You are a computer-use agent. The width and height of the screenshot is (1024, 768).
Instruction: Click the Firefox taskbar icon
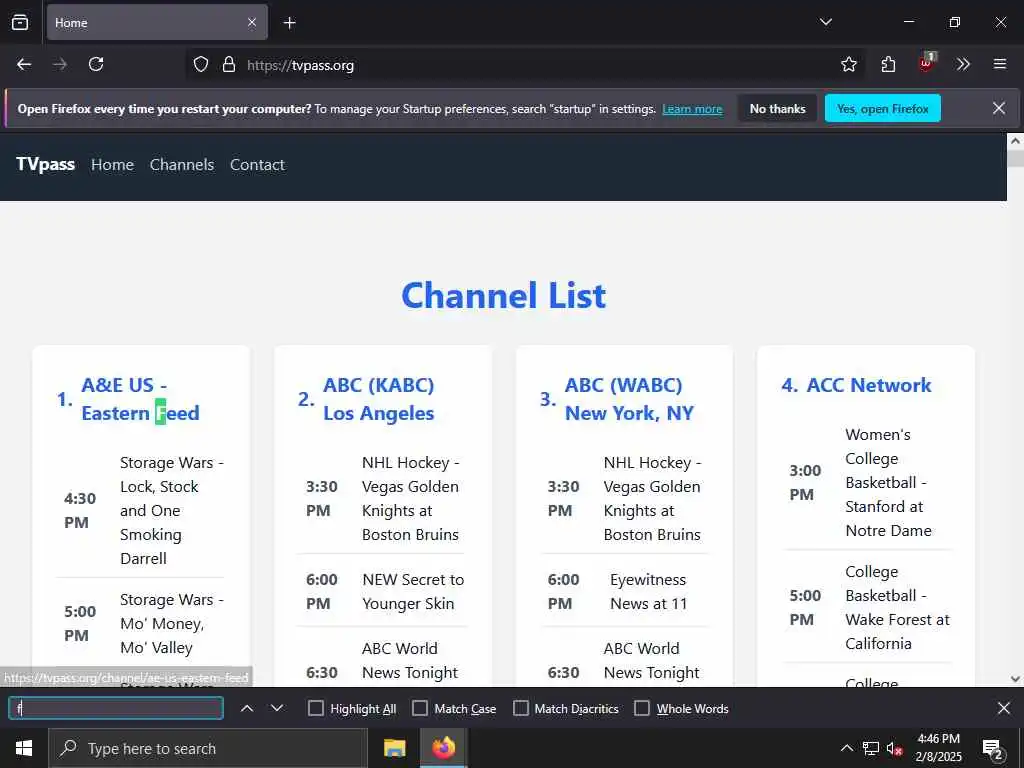coord(444,748)
